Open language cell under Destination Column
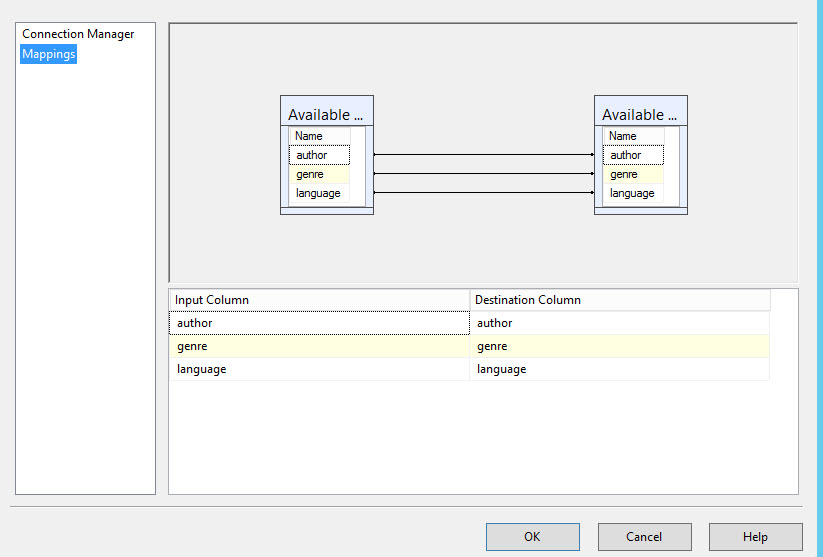The image size is (823, 557). 620,369
